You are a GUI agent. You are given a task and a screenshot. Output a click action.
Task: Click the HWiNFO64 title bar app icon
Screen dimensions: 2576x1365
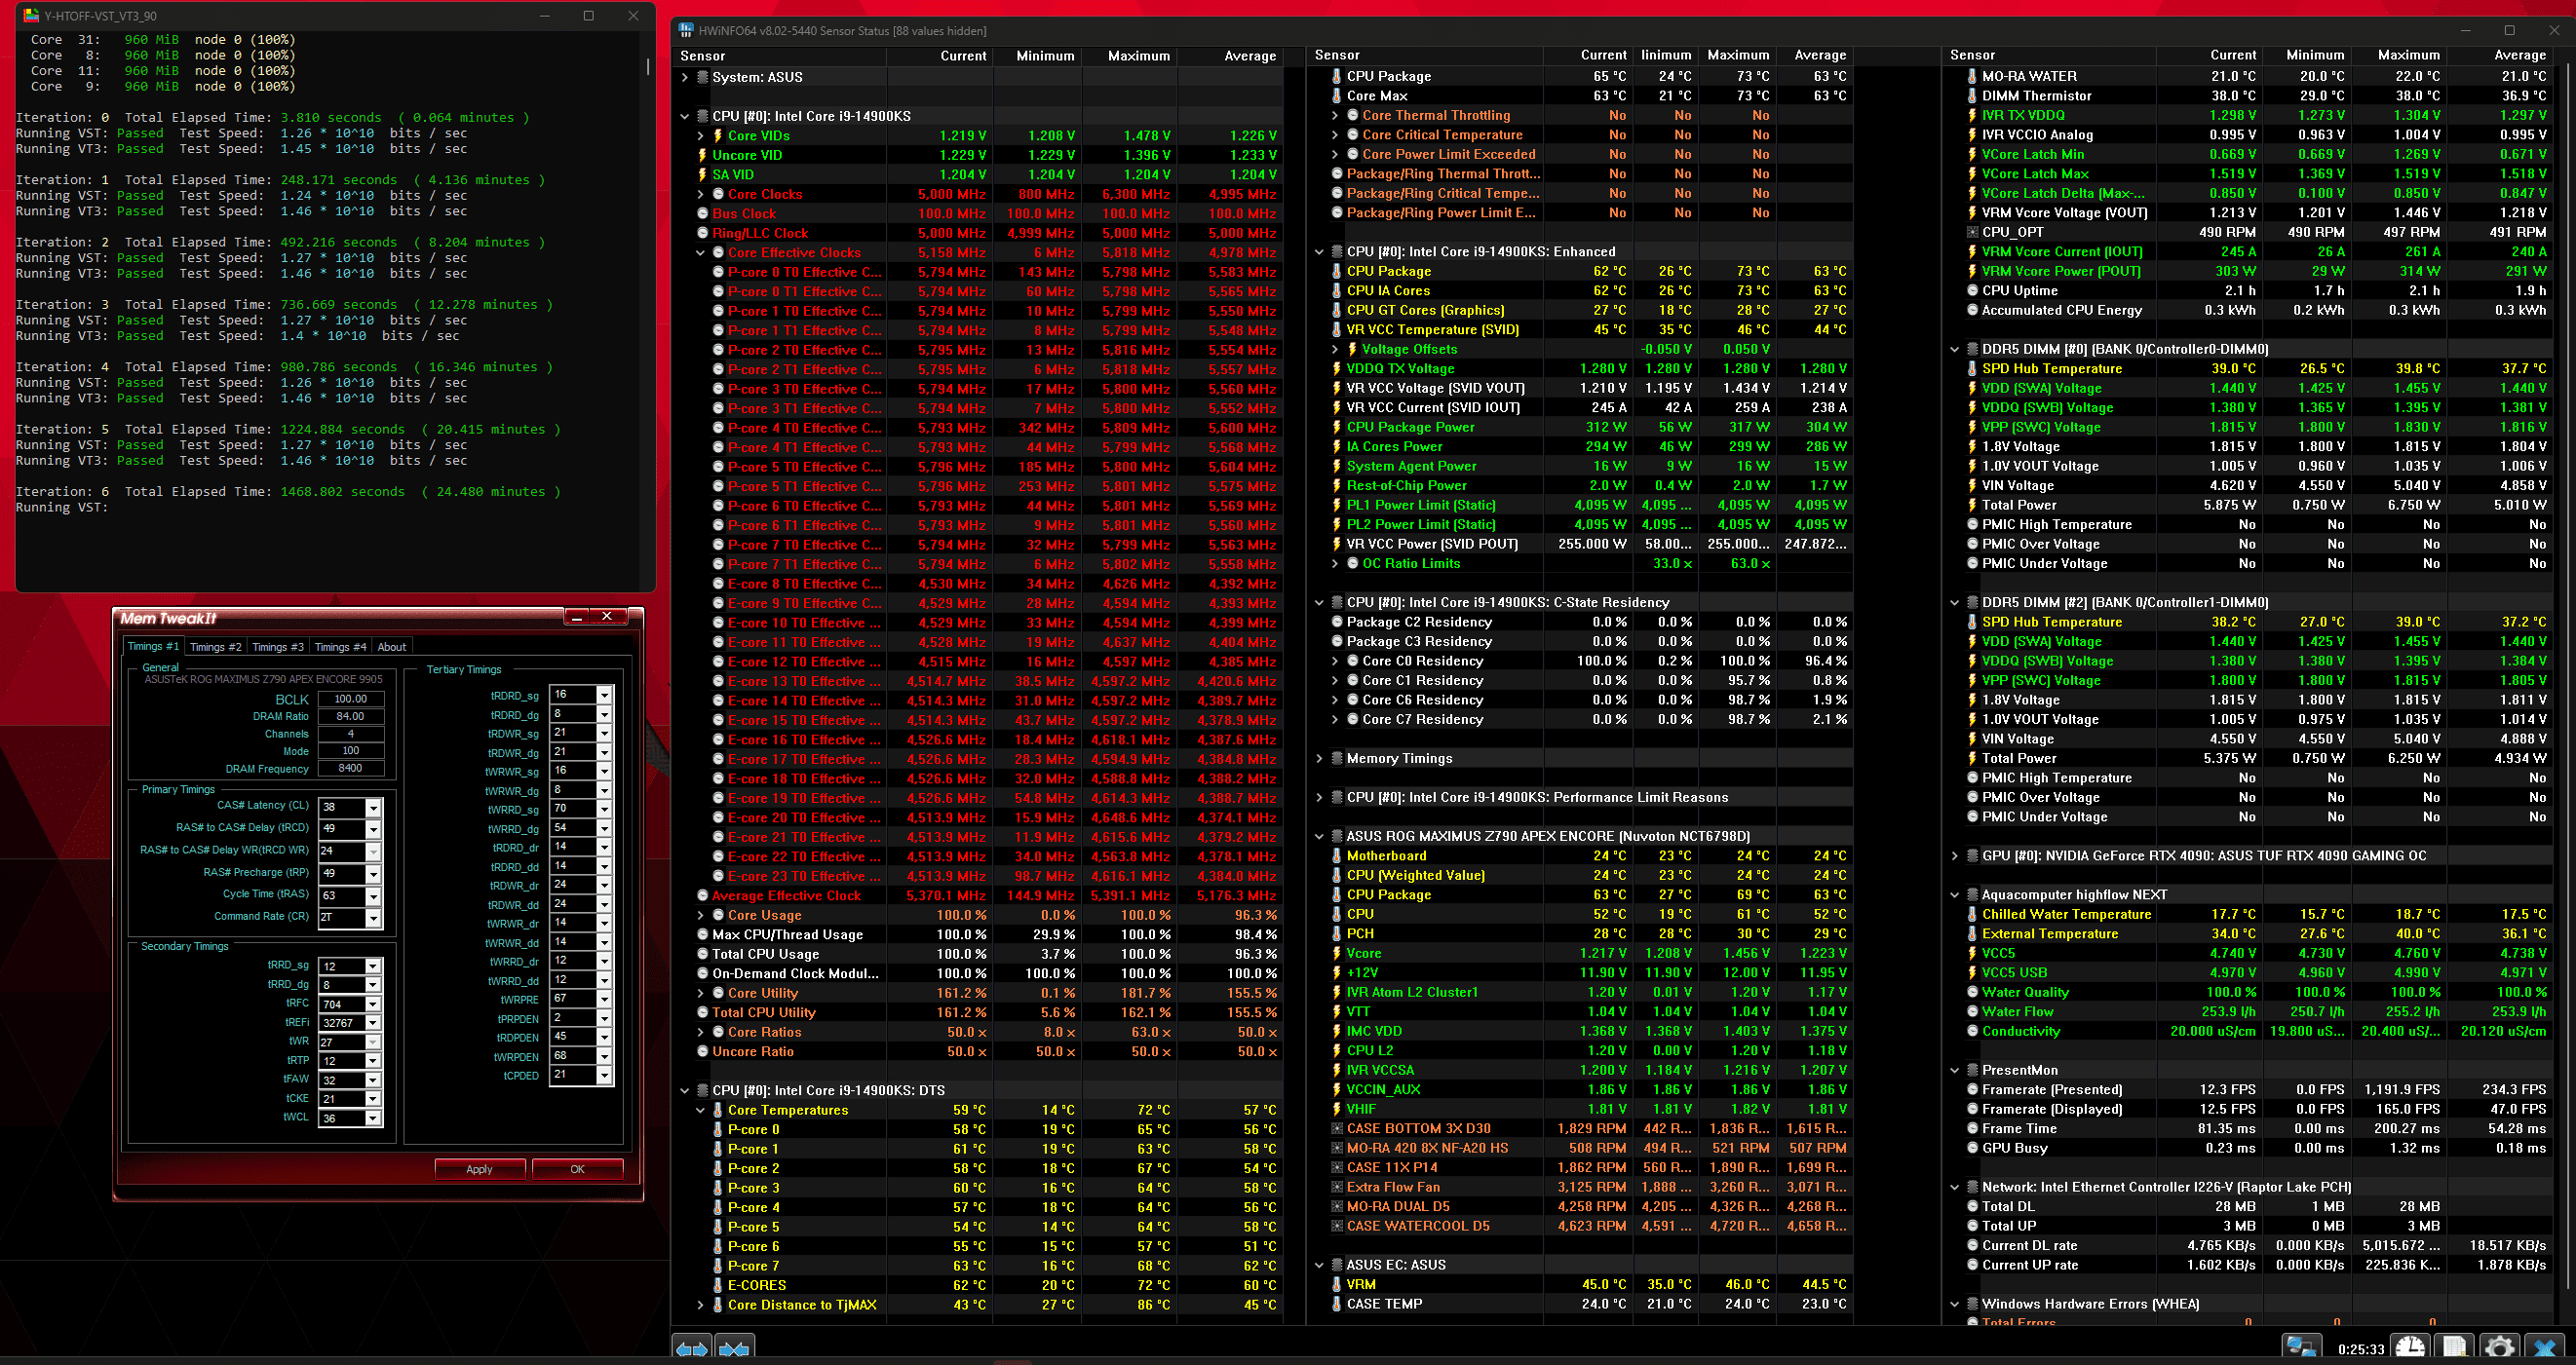[x=686, y=31]
